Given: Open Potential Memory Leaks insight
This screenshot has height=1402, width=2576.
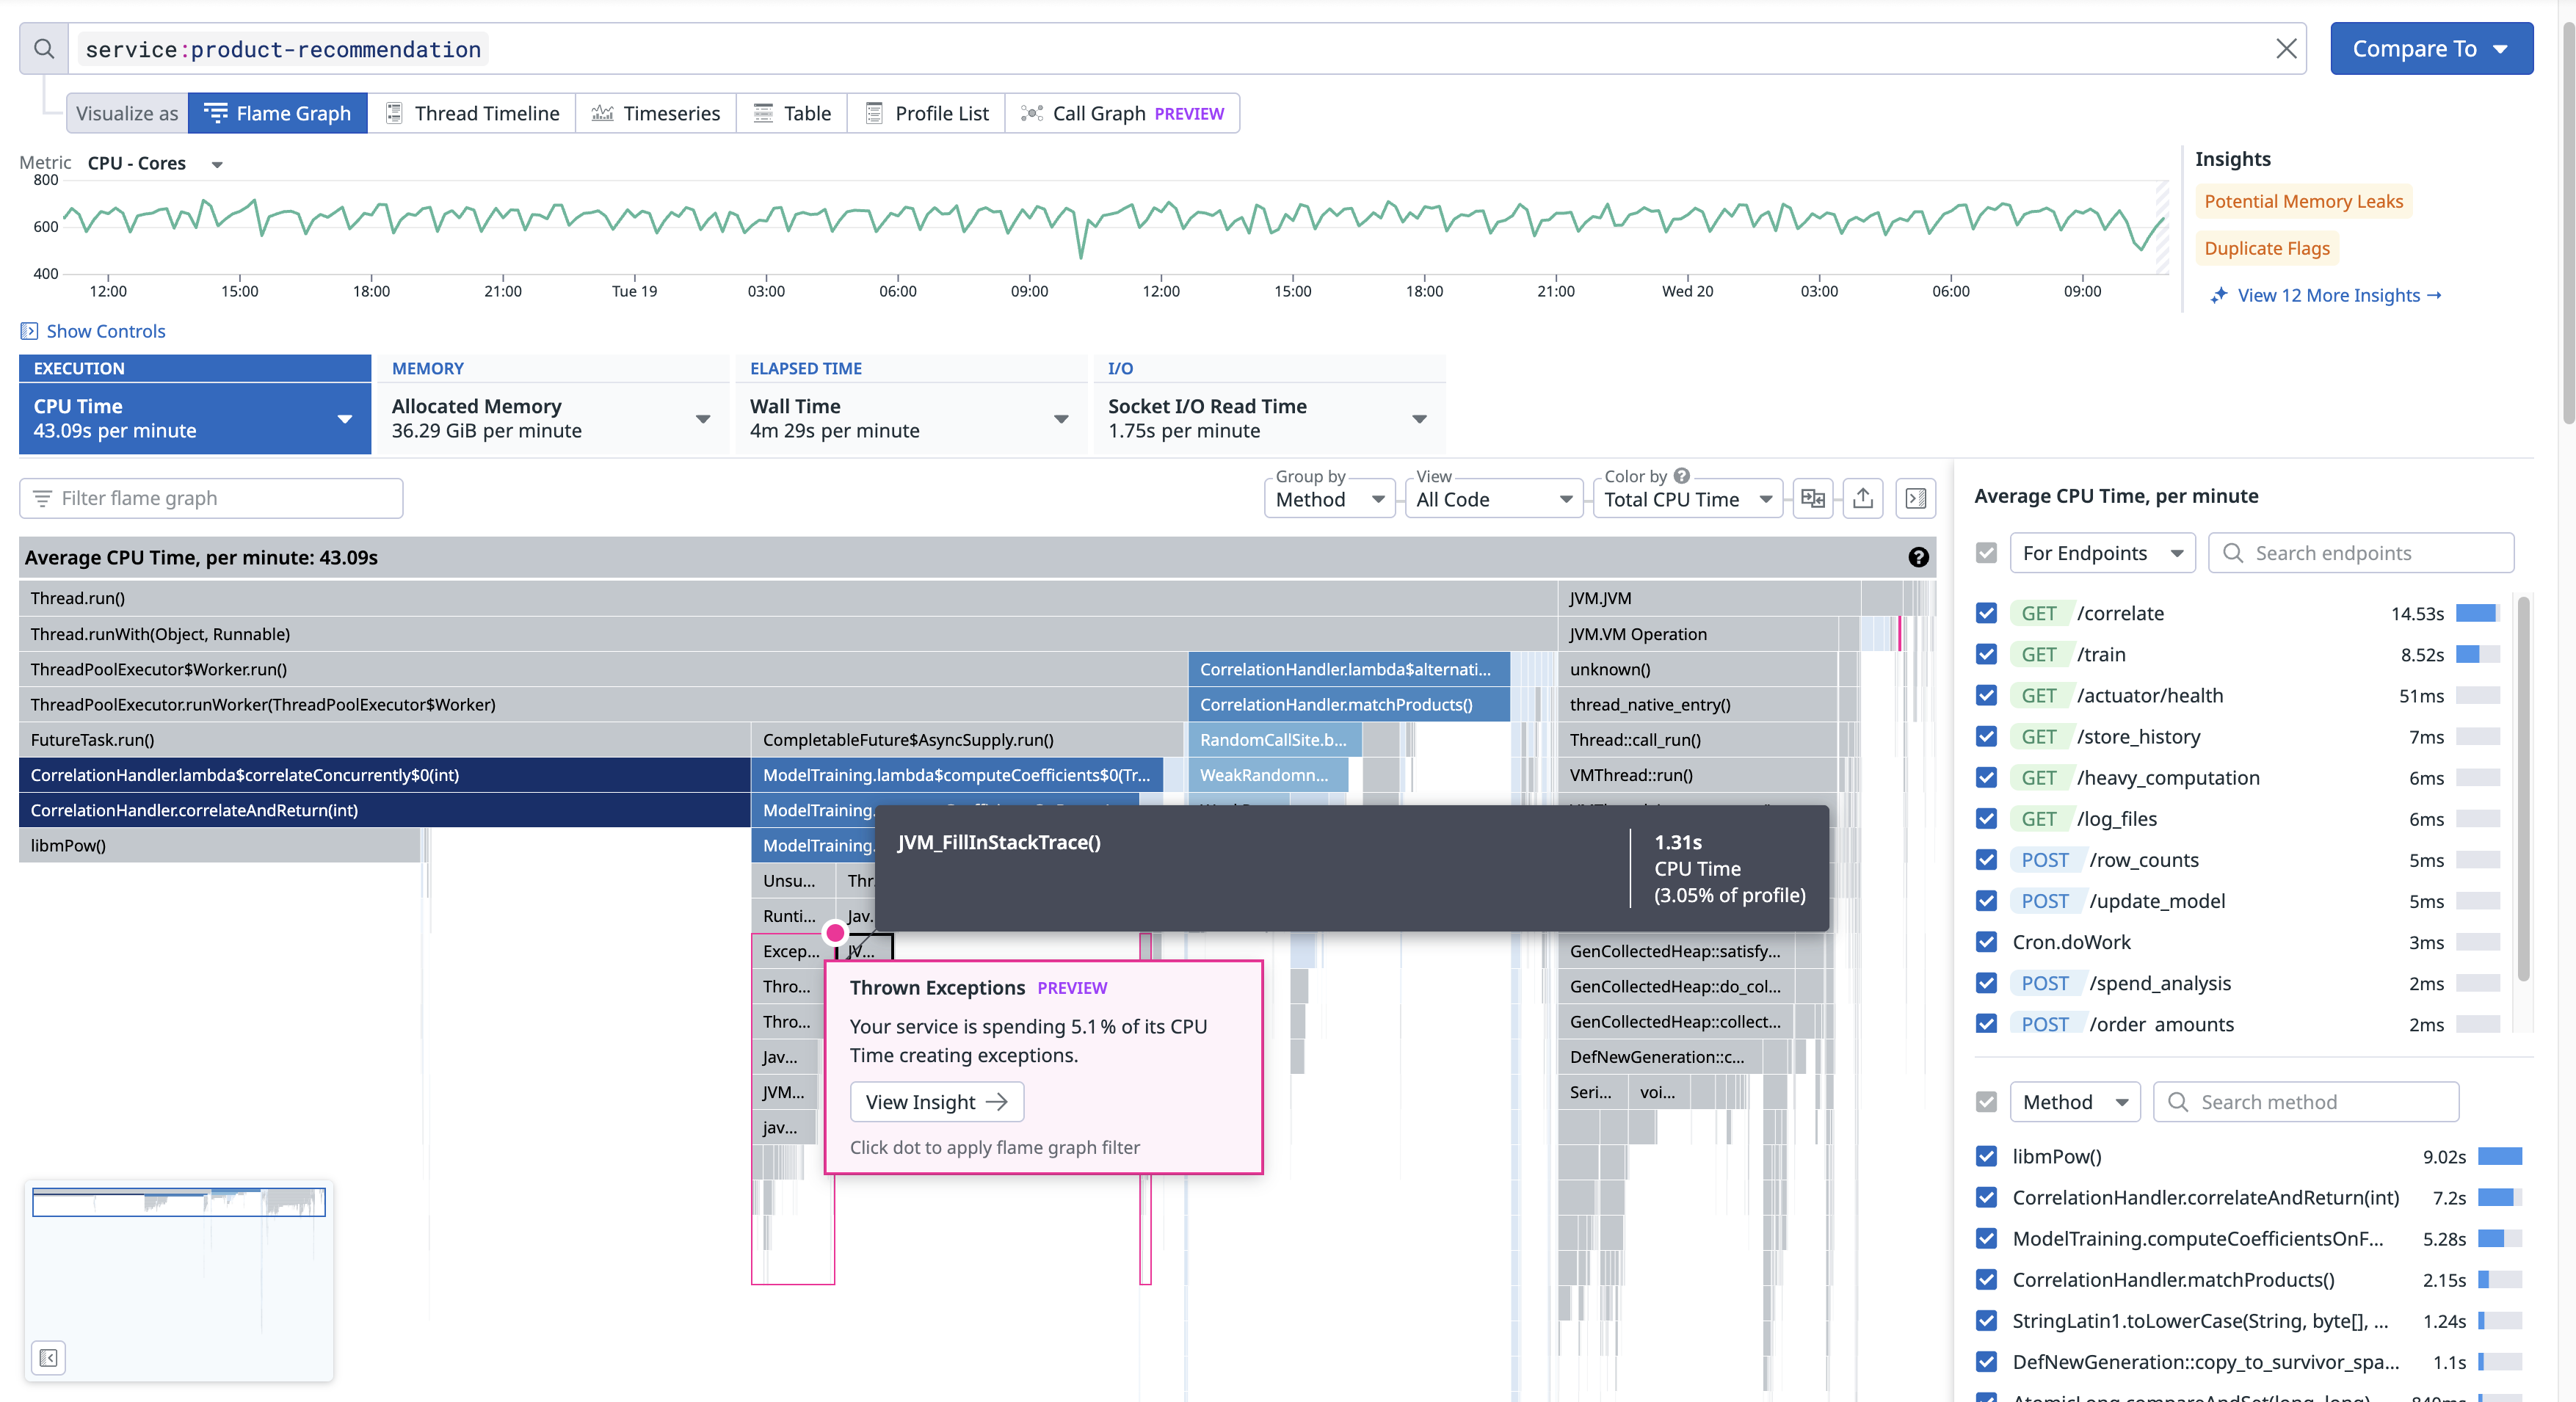Looking at the screenshot, I should pos(2303,201).
